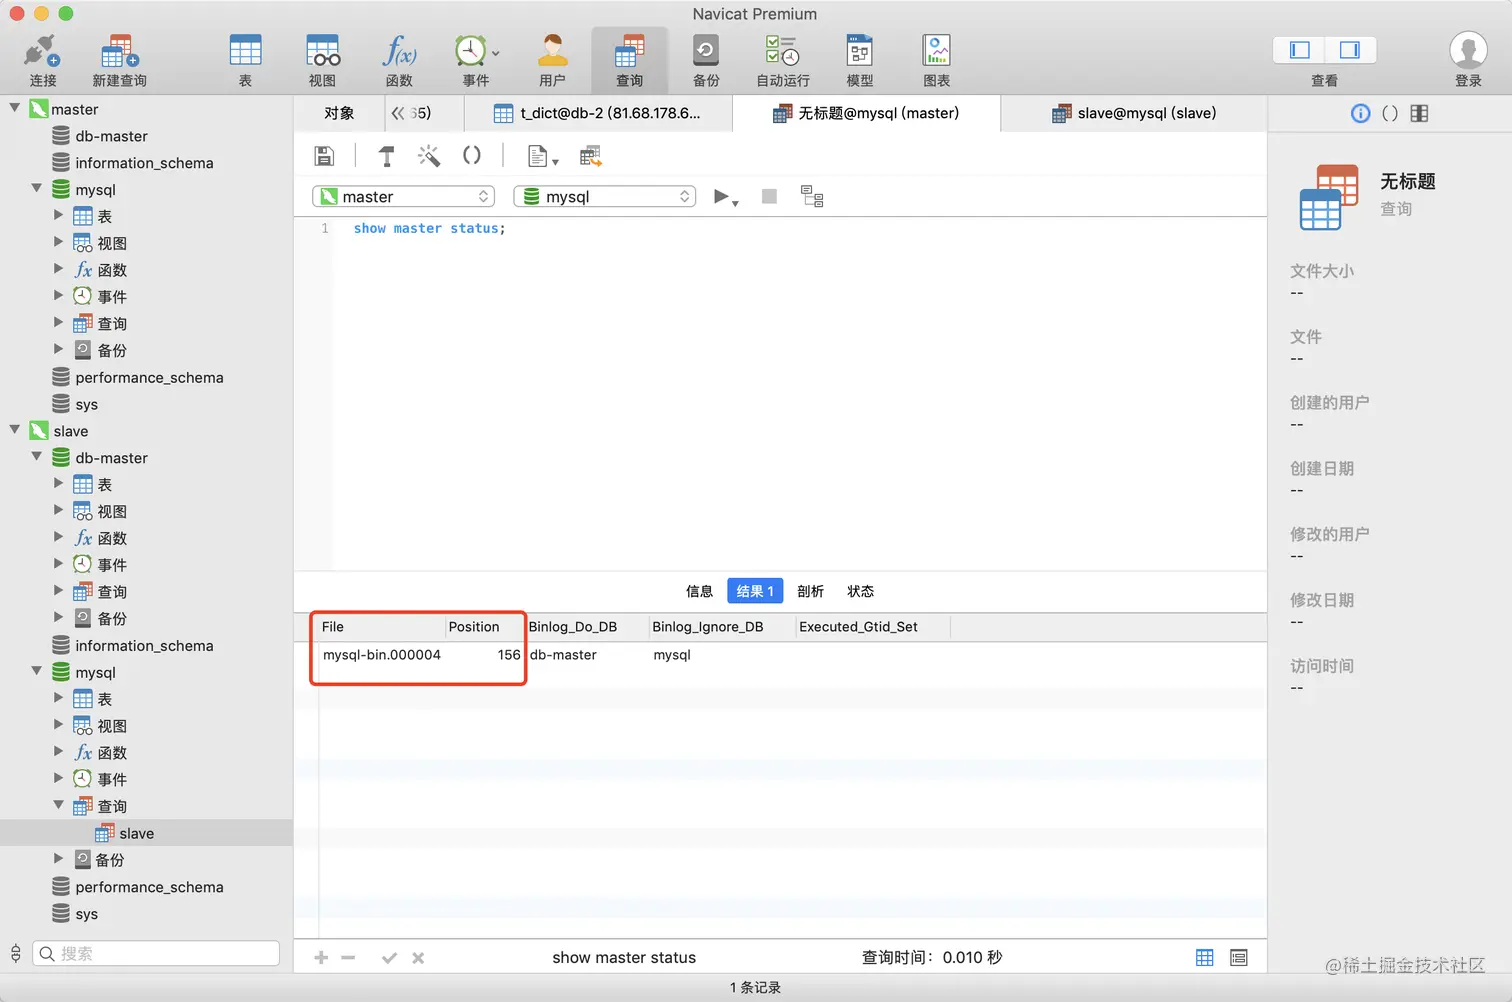The height and width of the screenshot is (1002, 1512).
Task: Add a record with the plus button
Action: click(321, 958)
